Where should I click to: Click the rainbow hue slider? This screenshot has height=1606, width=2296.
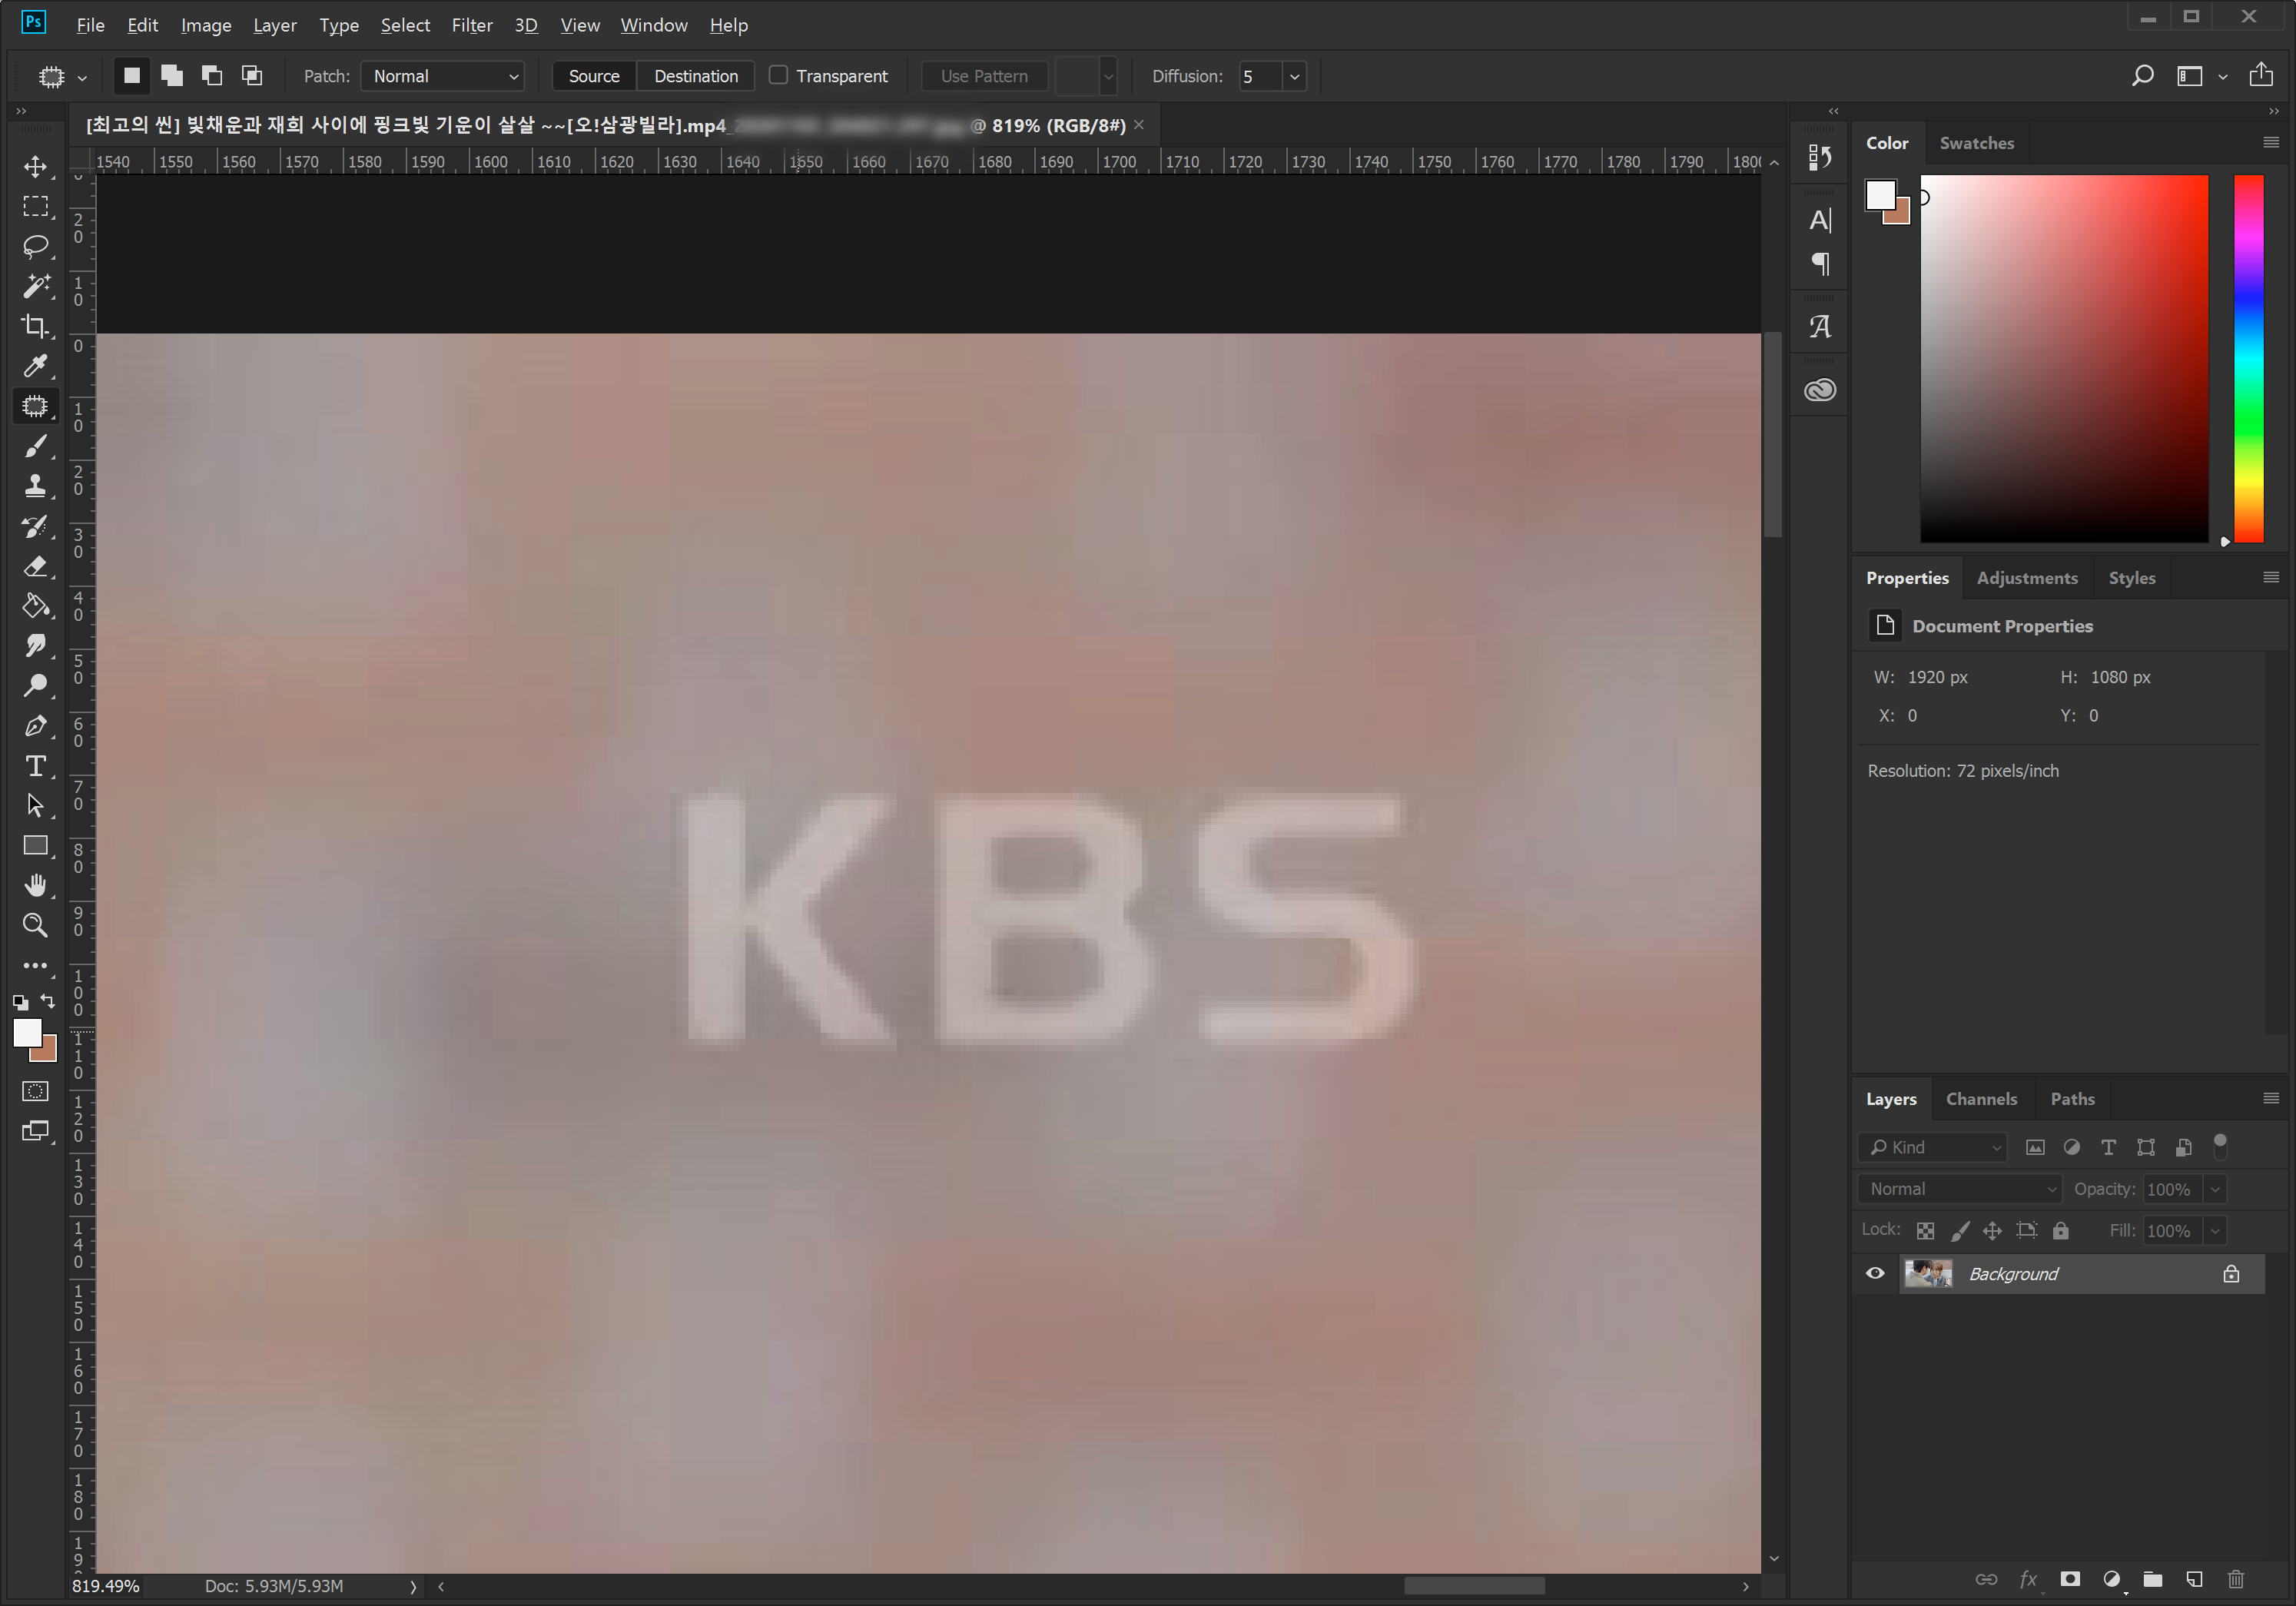click(2248, 358)
